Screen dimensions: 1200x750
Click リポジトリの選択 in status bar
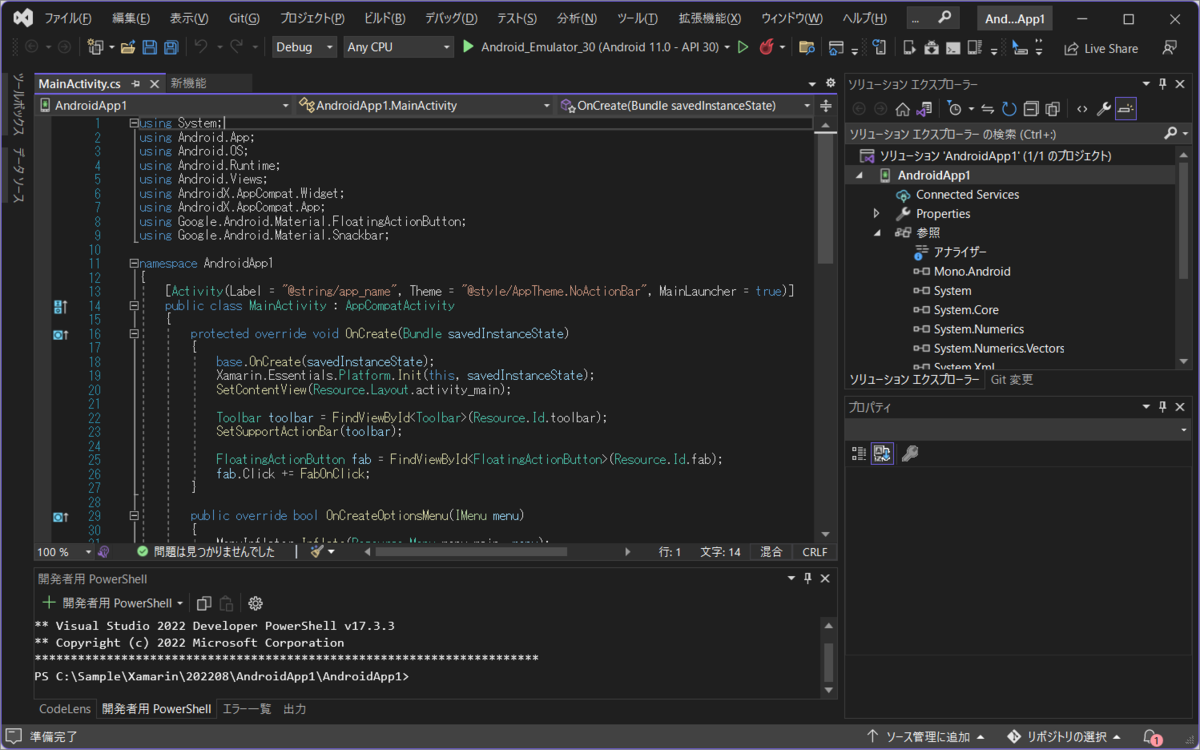pos(1064,737)
